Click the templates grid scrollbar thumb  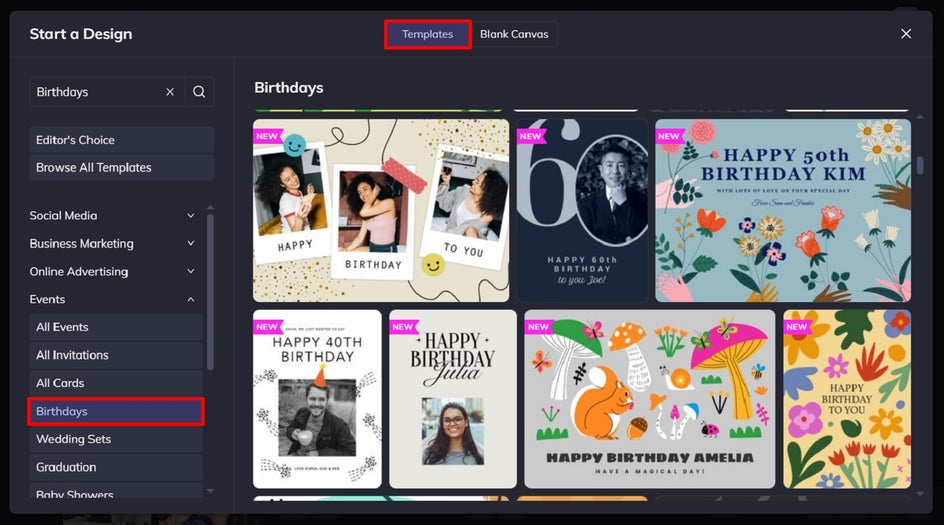[920, 166]
